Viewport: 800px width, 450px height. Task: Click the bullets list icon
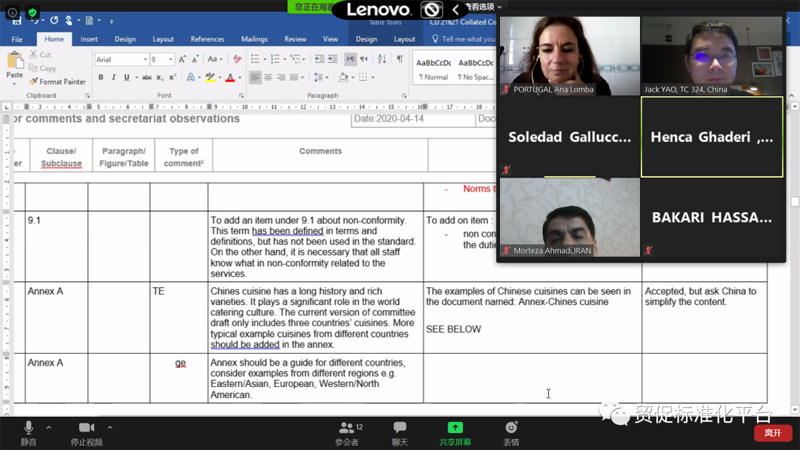pyautogui.click(x=256, y=60)
